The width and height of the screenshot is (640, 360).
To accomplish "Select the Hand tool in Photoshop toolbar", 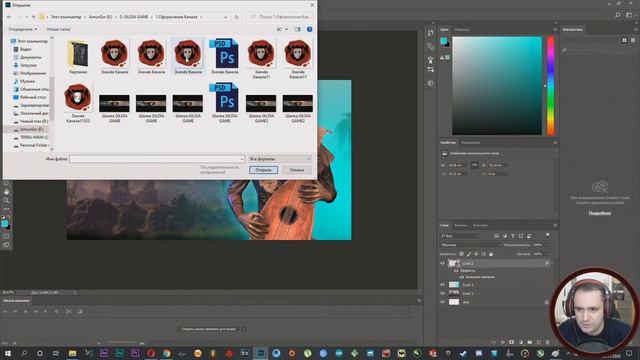I will point(6,192).
